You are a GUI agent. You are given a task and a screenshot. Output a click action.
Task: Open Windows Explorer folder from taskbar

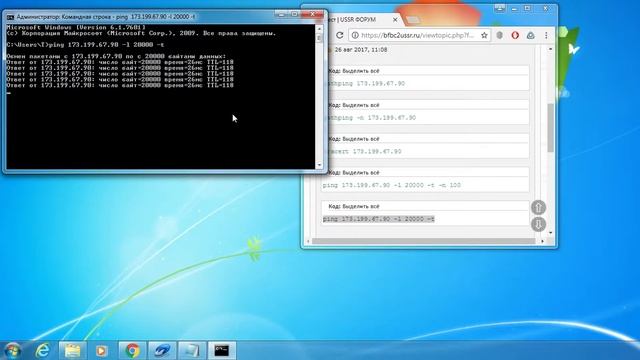(x=72, y=351)
